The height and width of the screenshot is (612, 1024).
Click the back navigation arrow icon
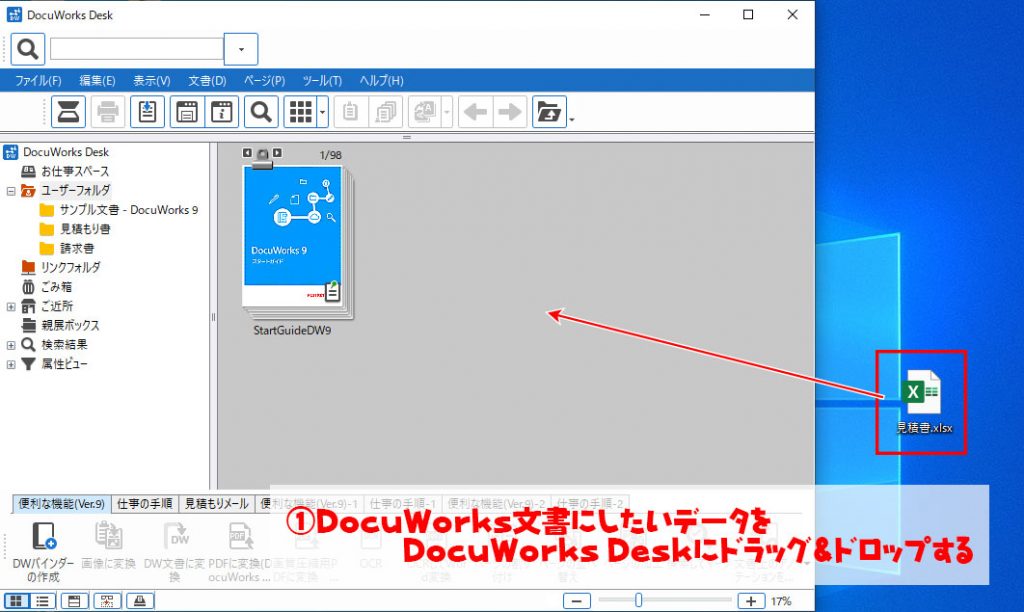click(x=475, y=112)
